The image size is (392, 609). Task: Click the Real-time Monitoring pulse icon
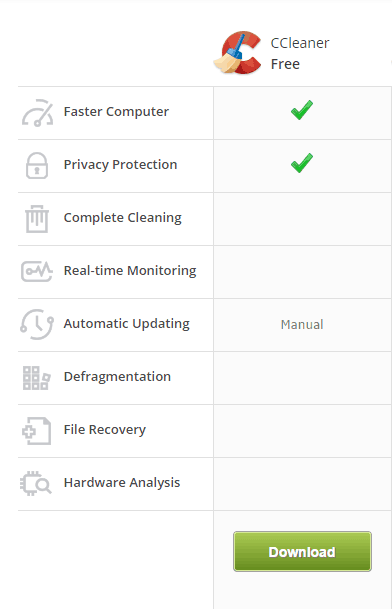[37, 271]
